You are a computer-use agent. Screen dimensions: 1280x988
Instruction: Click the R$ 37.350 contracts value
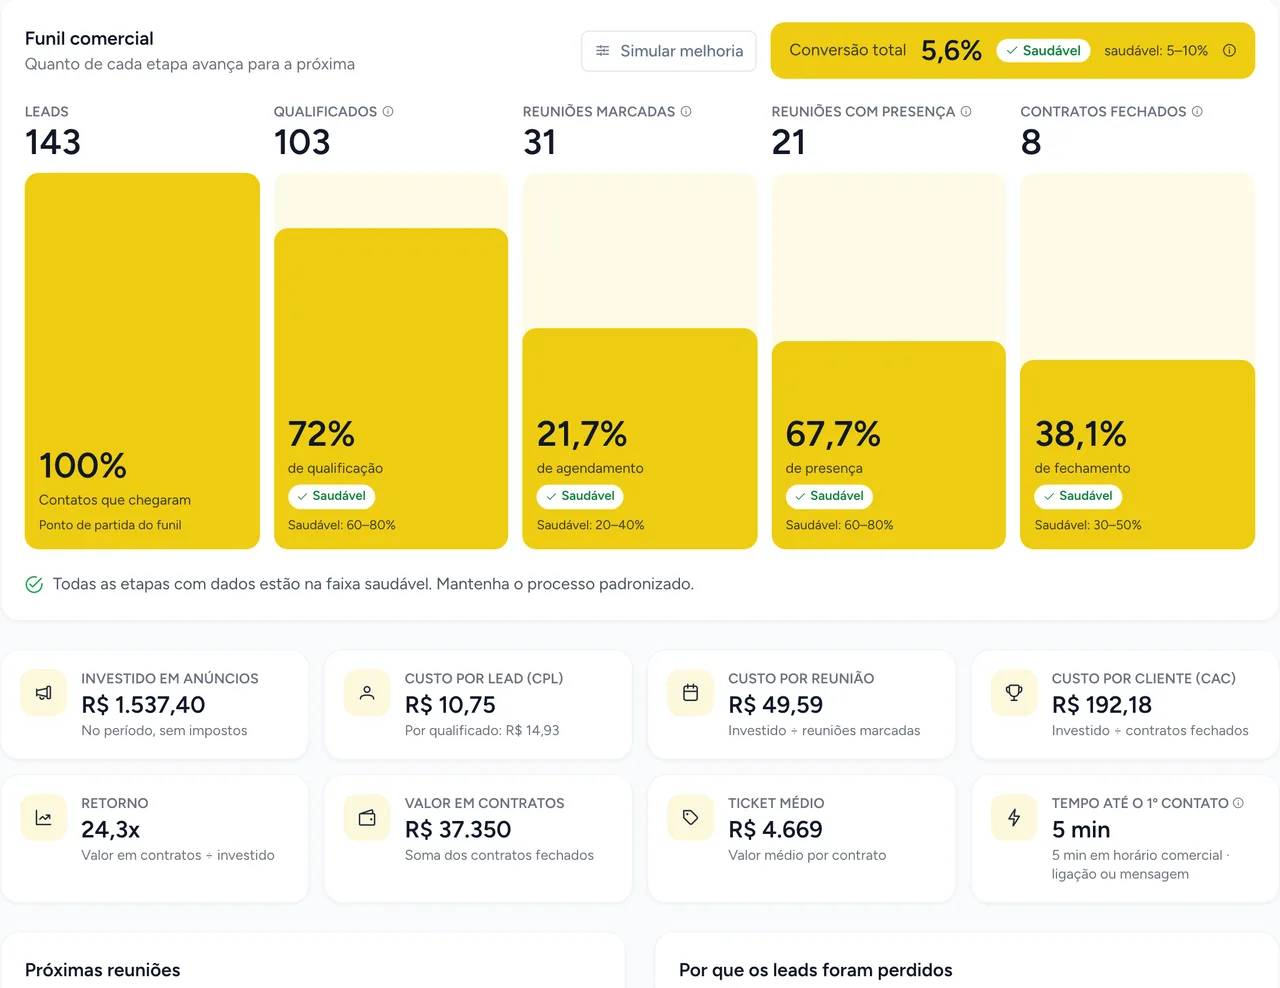coord(458,830)
